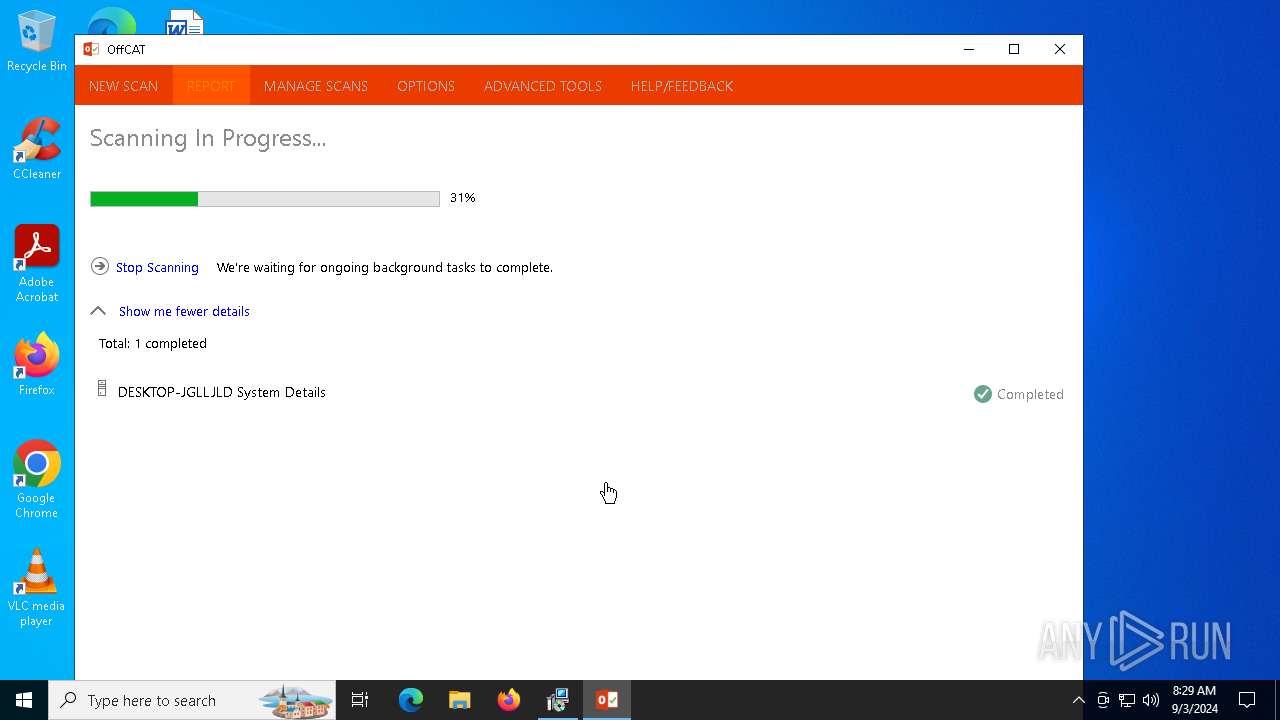Screen dimensions: 1280x720
Task: Open the ADVANCED TOOLS tab
Action: tap(543, 86)
